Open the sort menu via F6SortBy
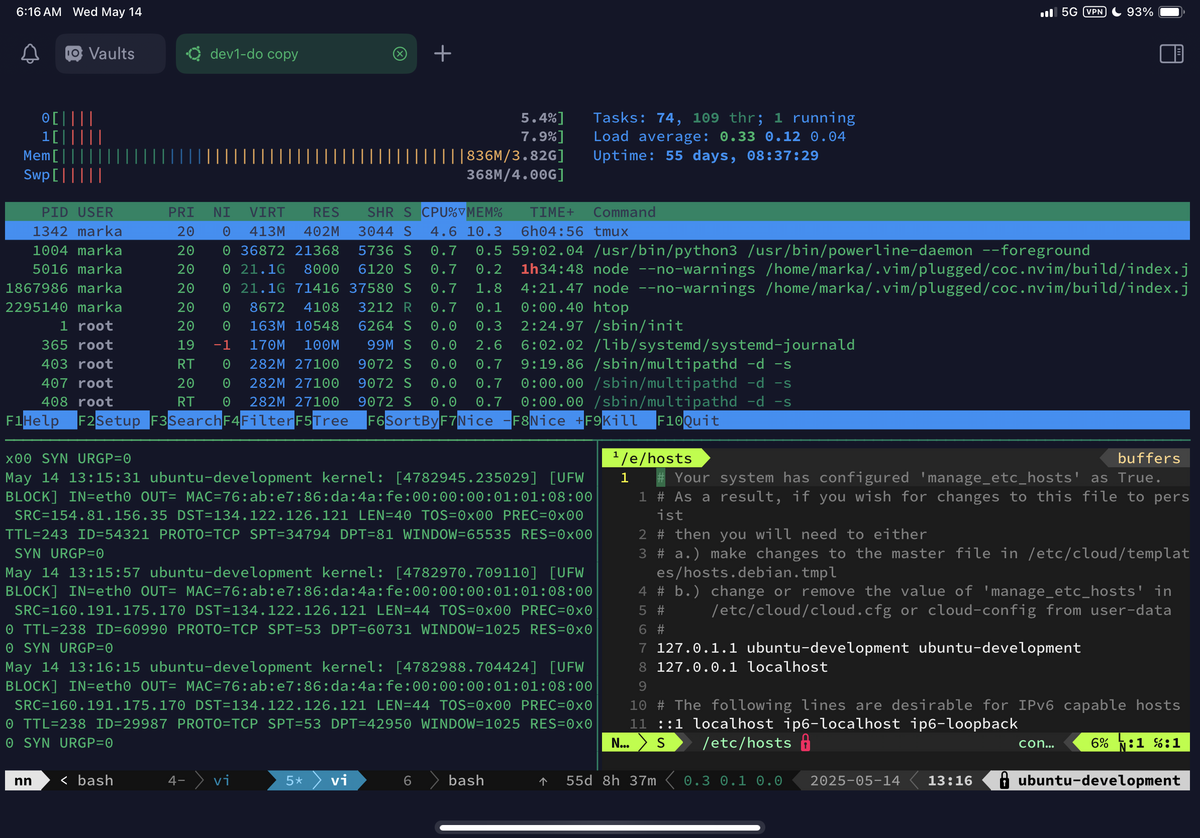The width and height of the screenshot is (1200, 838). [x=405, y=420]
